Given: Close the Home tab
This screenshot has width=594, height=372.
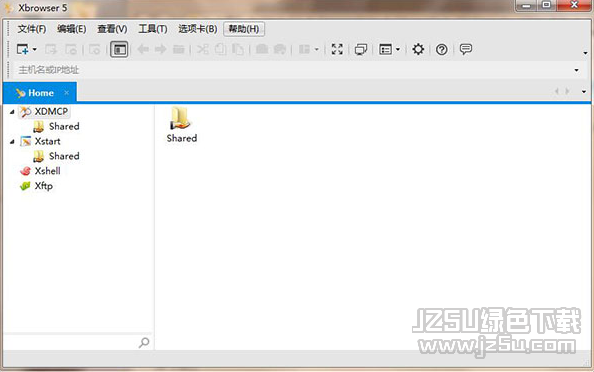Looking at the screenshot, I should (x=67, y=93).
